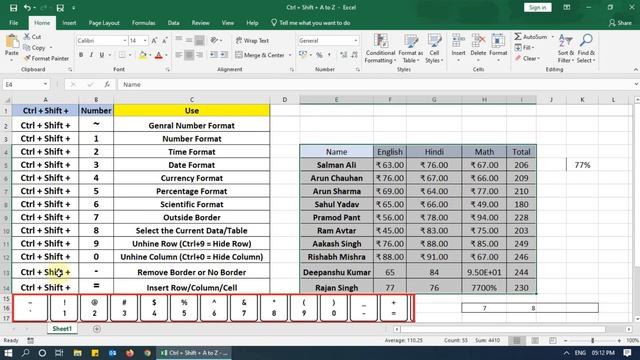The image size is (640, 360).
Task: Click the Orientation text angle icon
Action: click(214, 40)
